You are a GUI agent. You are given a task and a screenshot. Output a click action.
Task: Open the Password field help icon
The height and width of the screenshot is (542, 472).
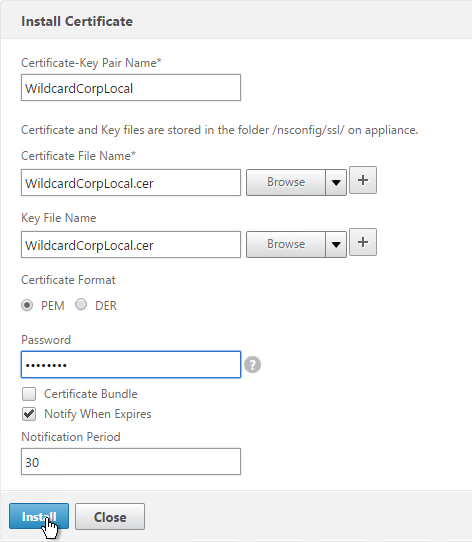pyautogui.click(x=252, y=365)
